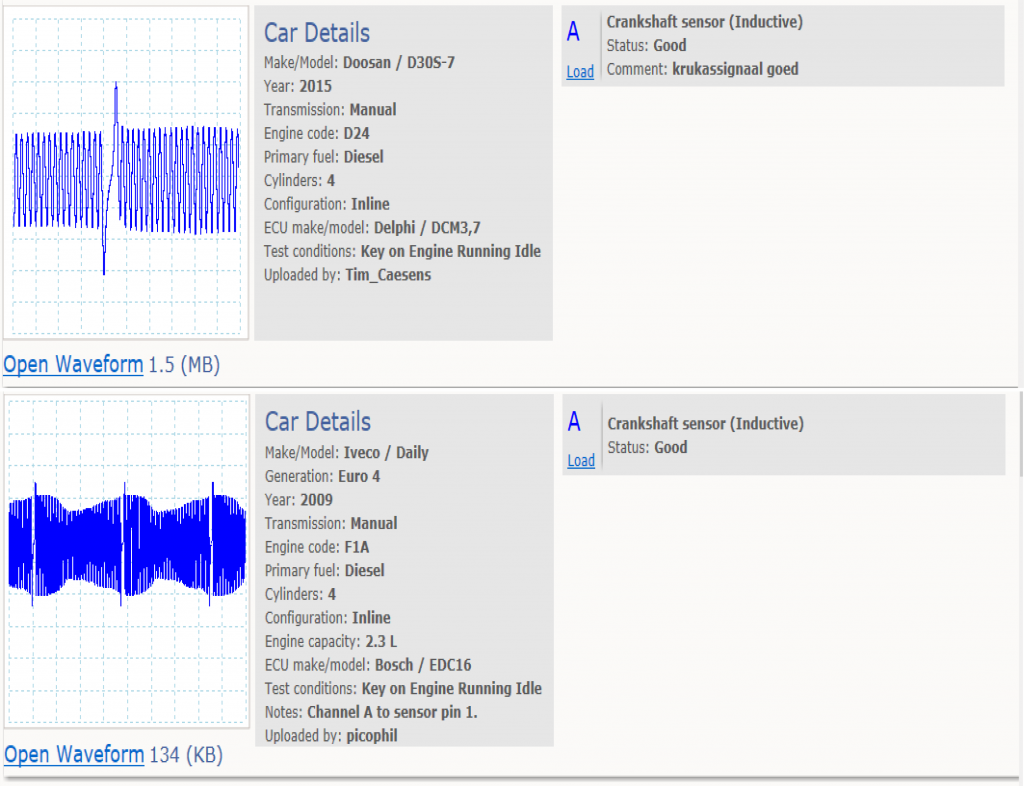1024x786 pixels.
Task: Open the Iveco Daily waveform thumbnail
Action: tap(126, 561)
